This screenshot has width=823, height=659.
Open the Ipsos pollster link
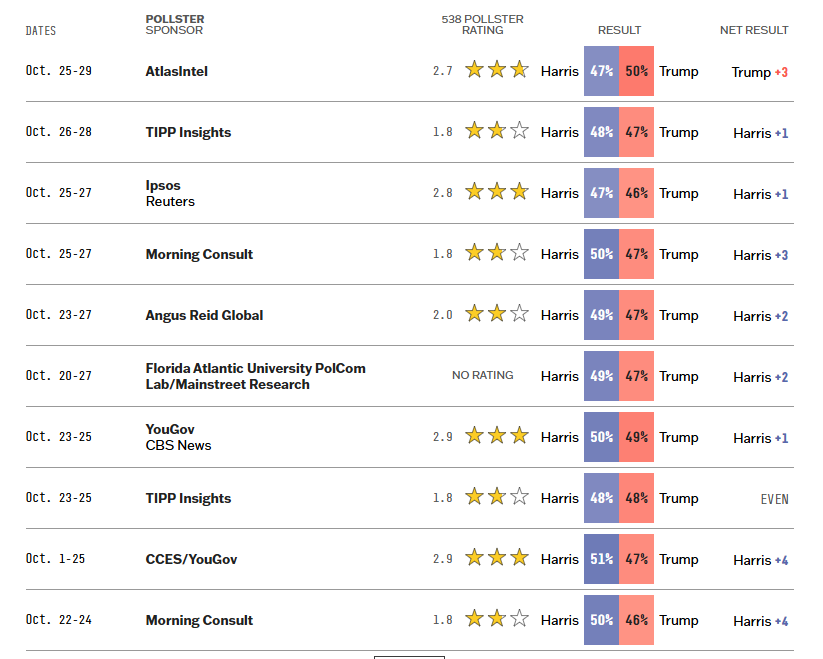[x=163, y=186]
